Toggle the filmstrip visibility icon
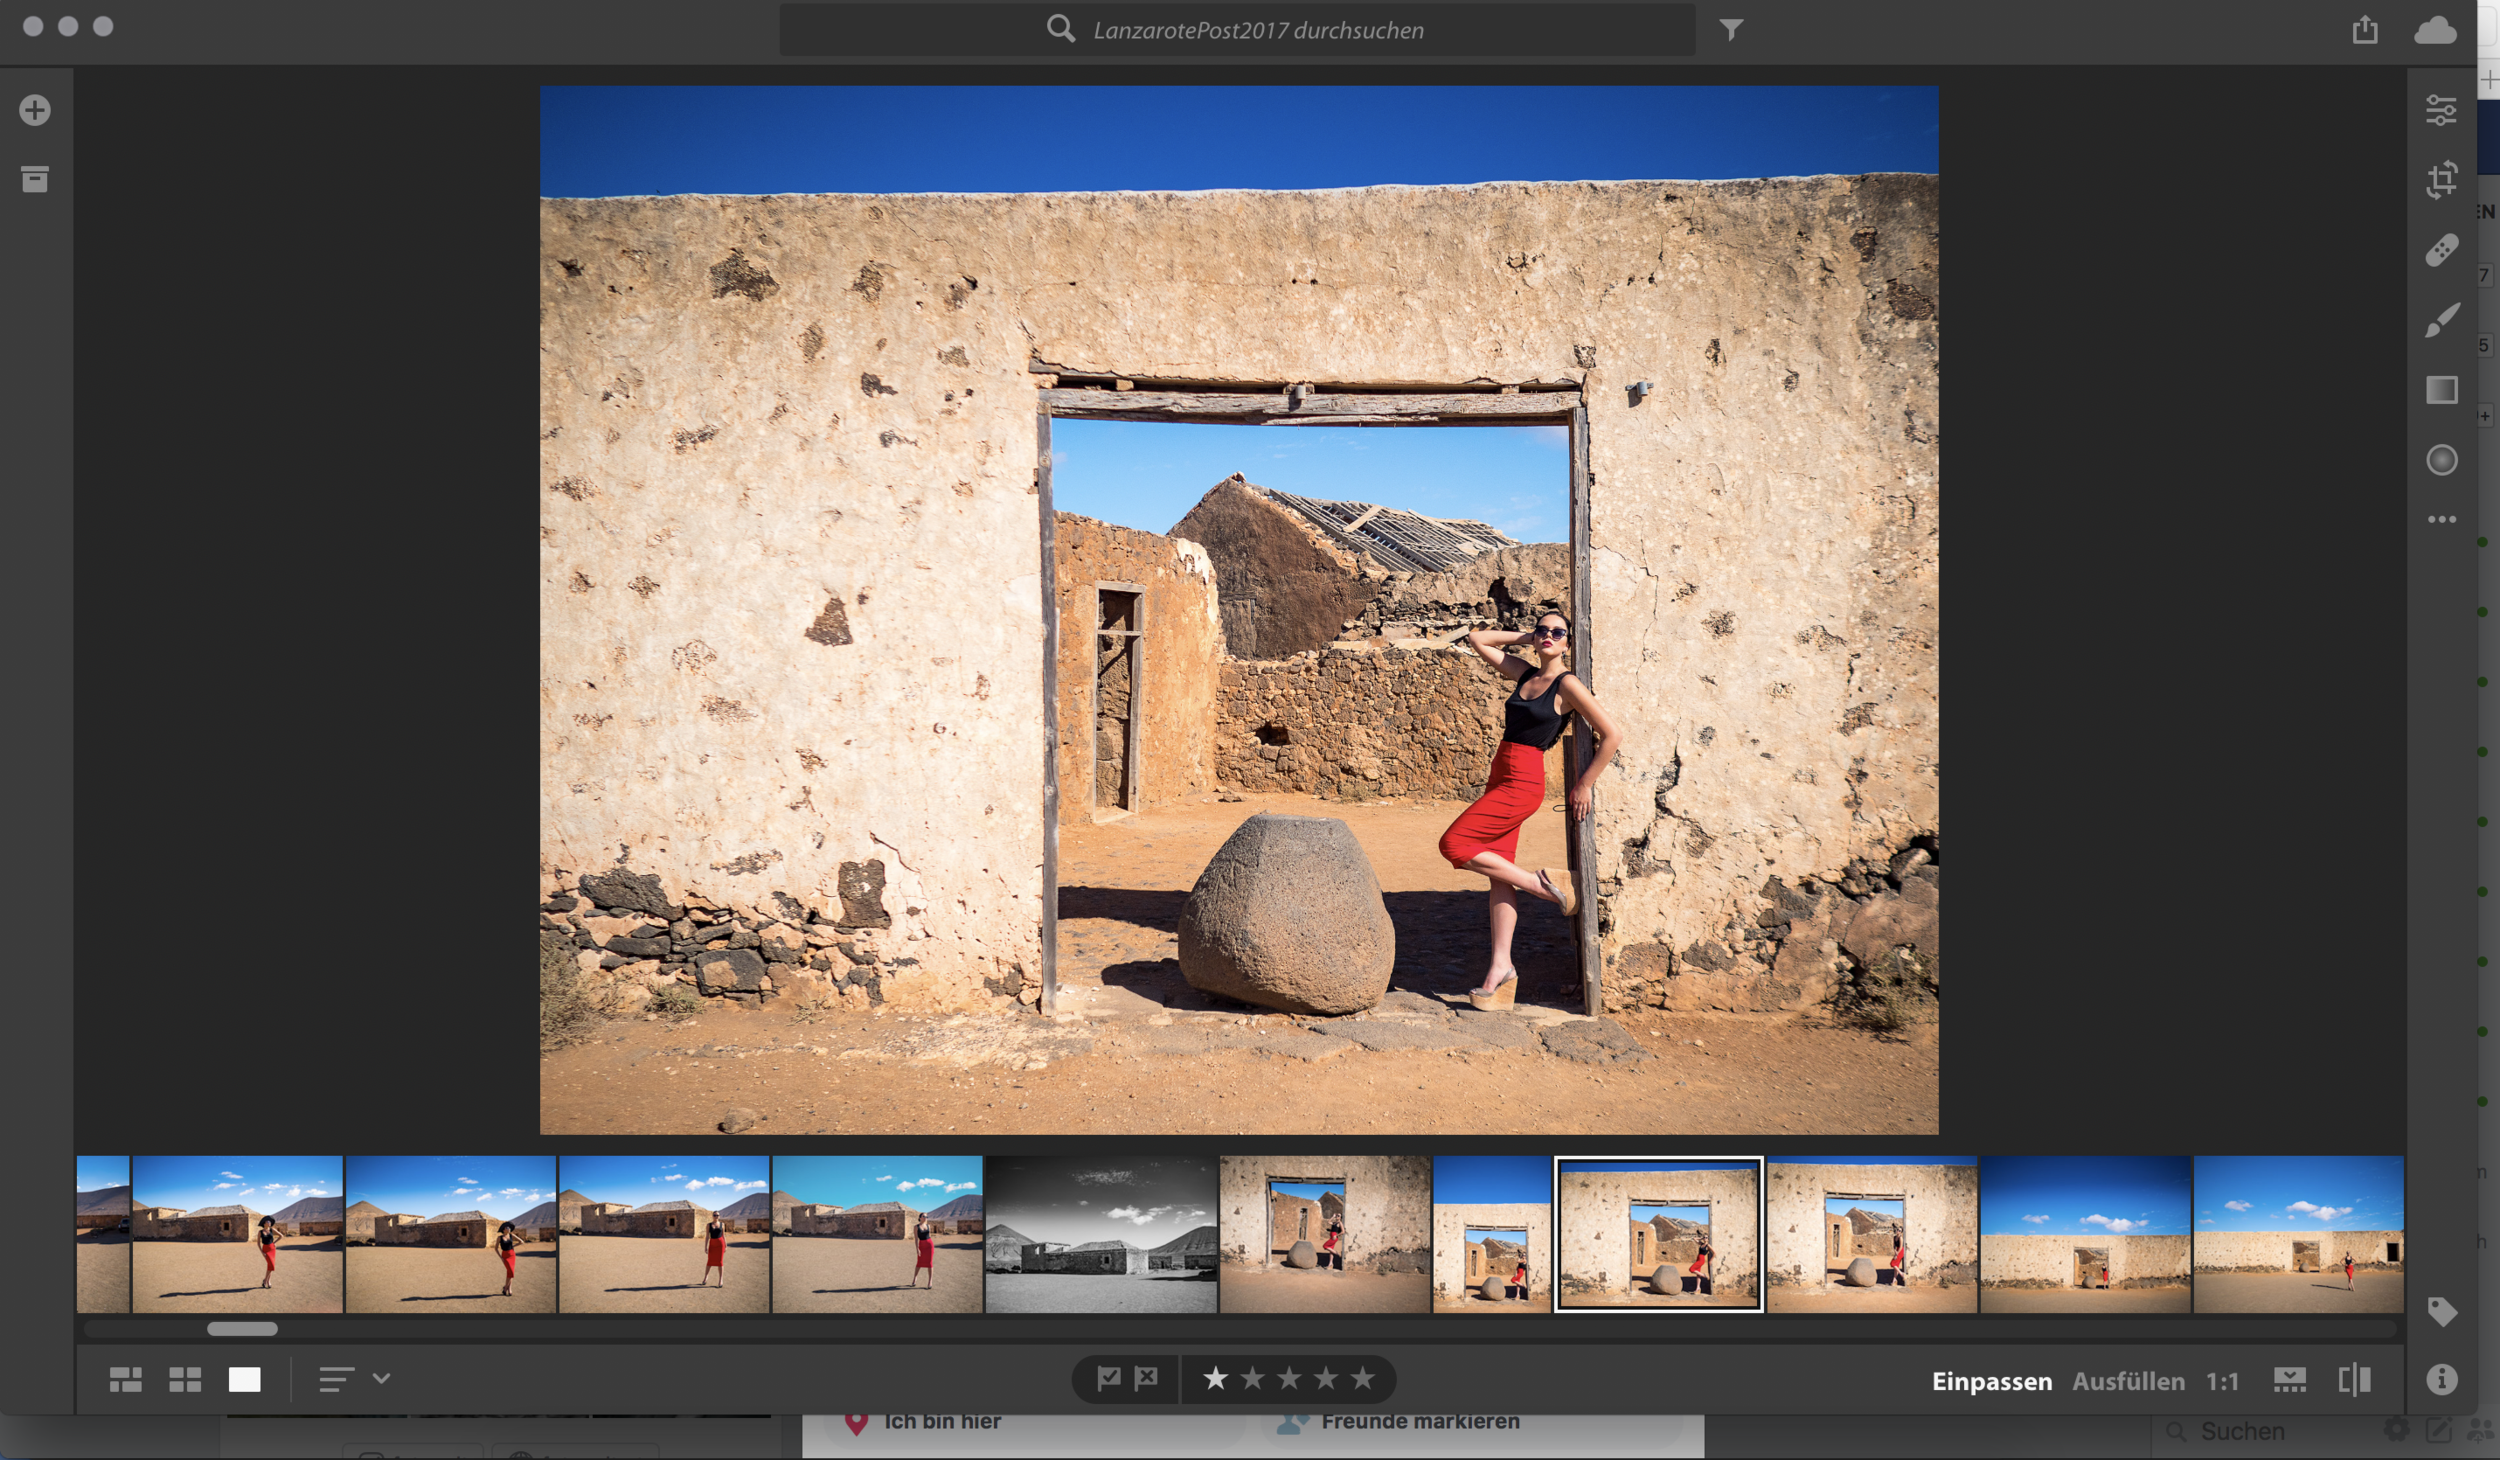 tap(2289, 1380)
